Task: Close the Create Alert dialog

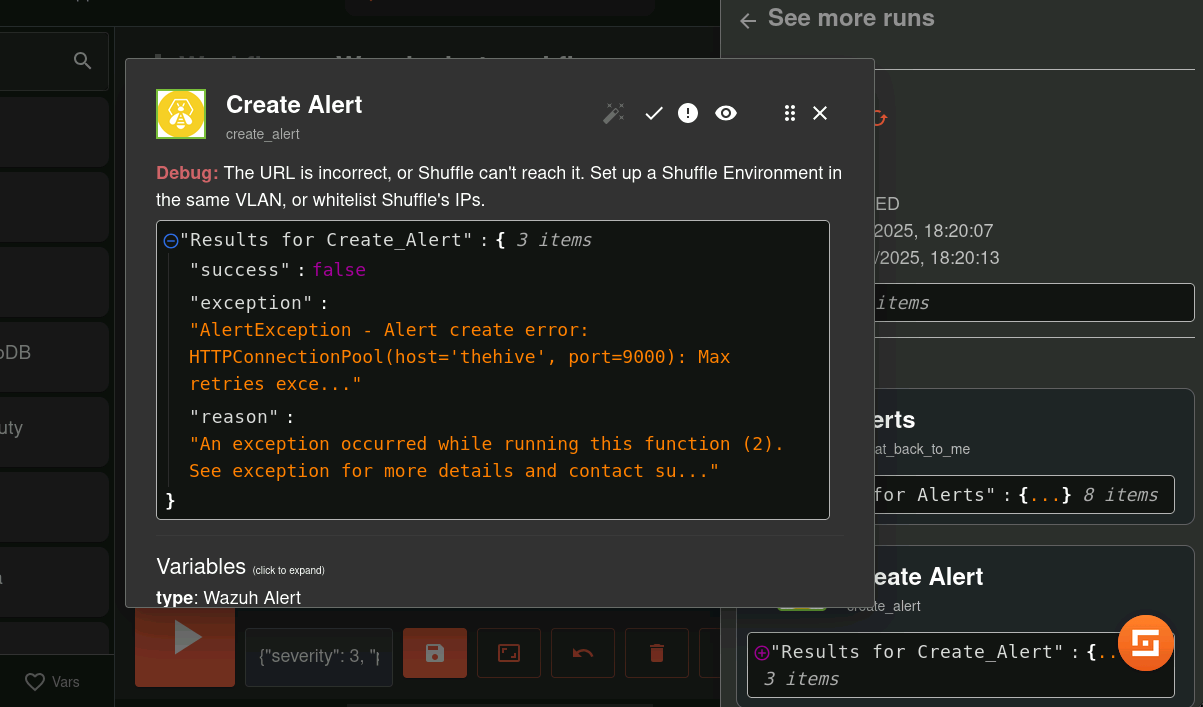Action: pyautogui.click(x=820, y=113)
